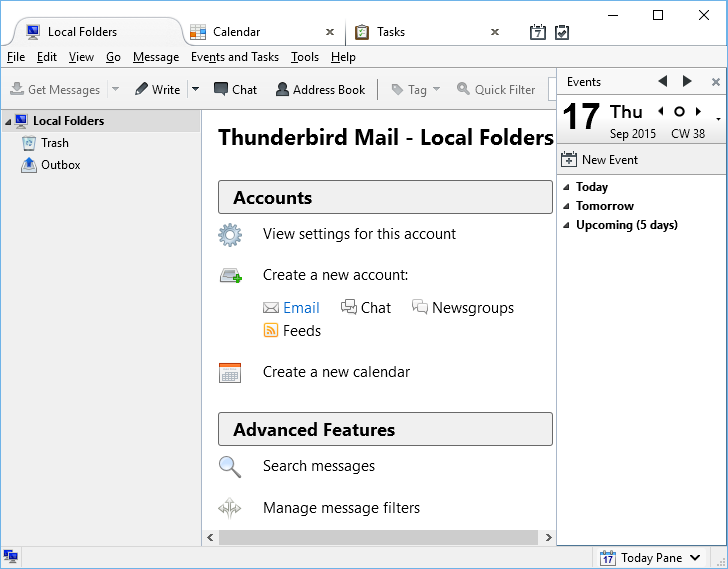Open the Help menu
Image resolution: width=728 pixels, height=569 pixels.
pos(343,57)
